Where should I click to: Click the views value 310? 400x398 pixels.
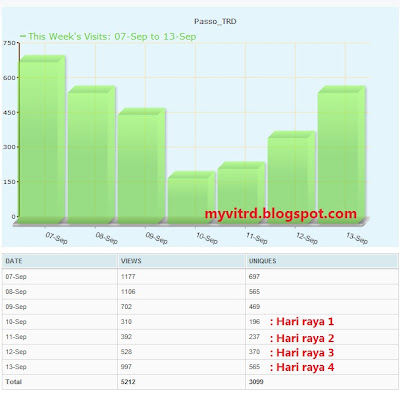coord(126,322)
